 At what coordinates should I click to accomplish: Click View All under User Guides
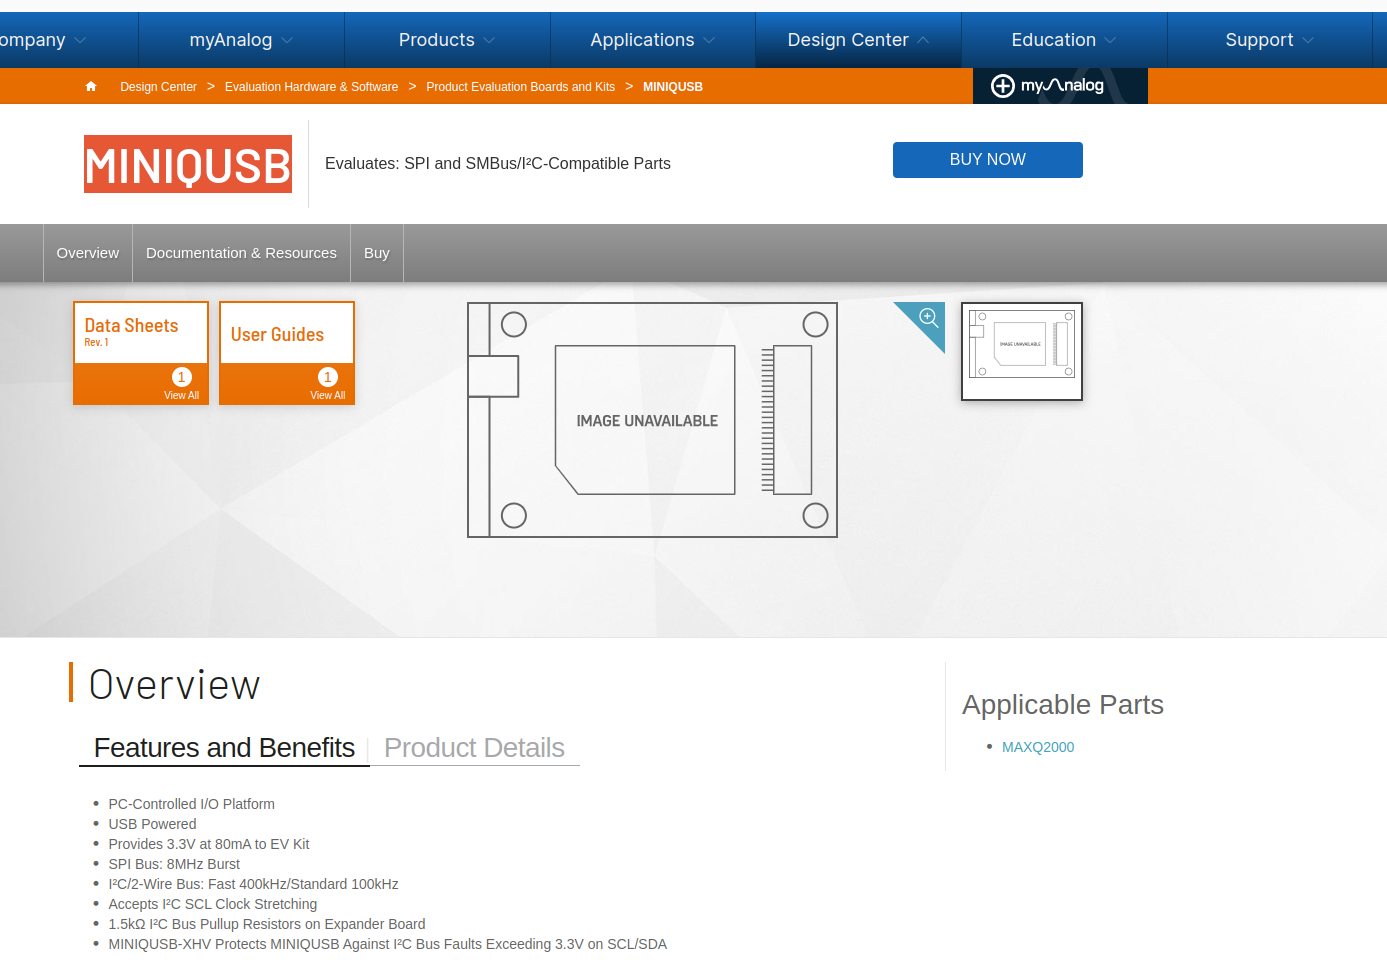(x=327, y=396)
